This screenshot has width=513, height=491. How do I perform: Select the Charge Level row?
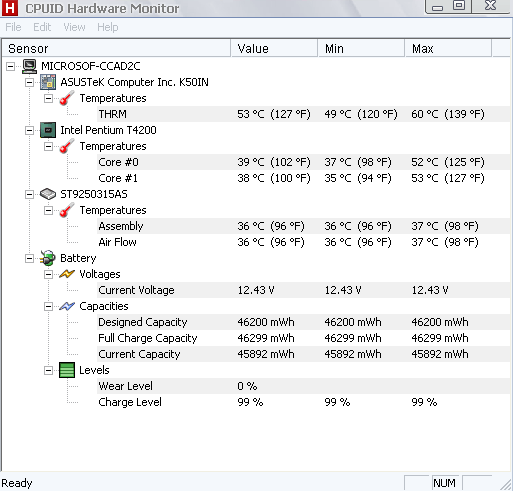tap(303, 402)
